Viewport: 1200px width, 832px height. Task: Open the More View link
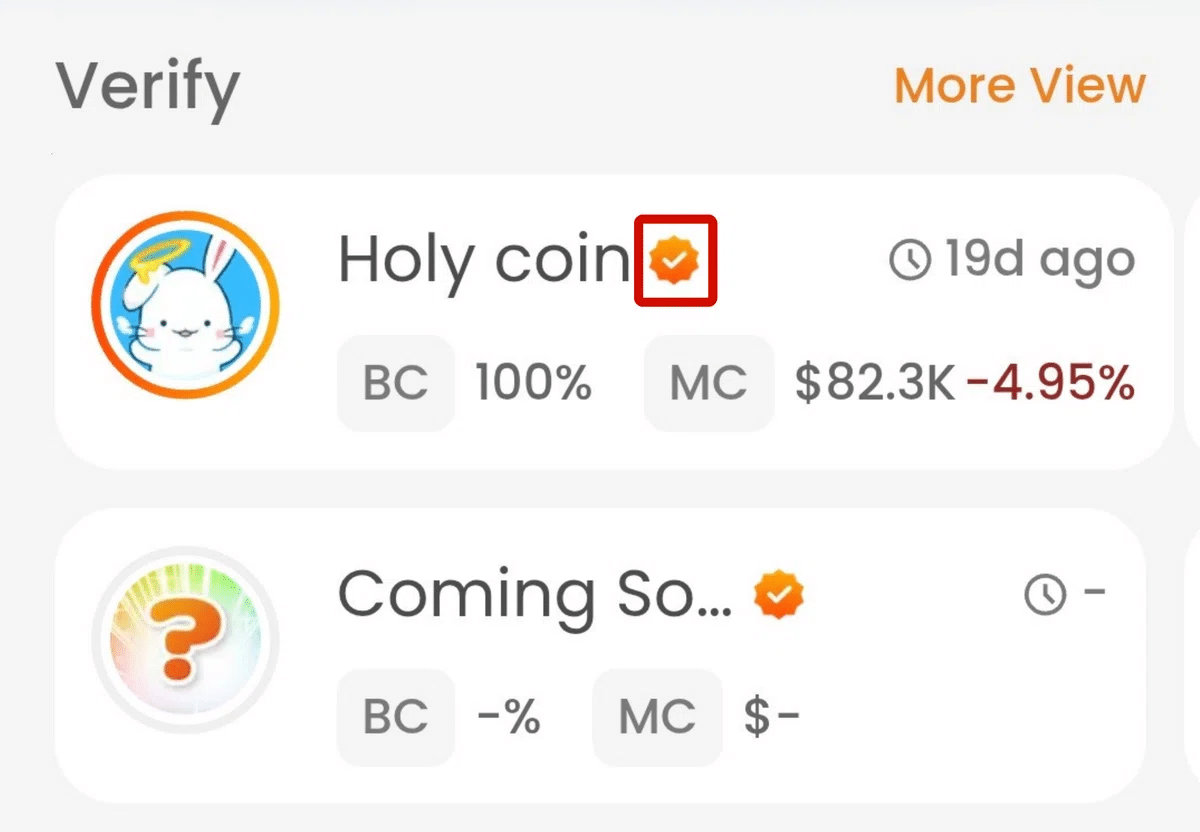click(1019, 86)
